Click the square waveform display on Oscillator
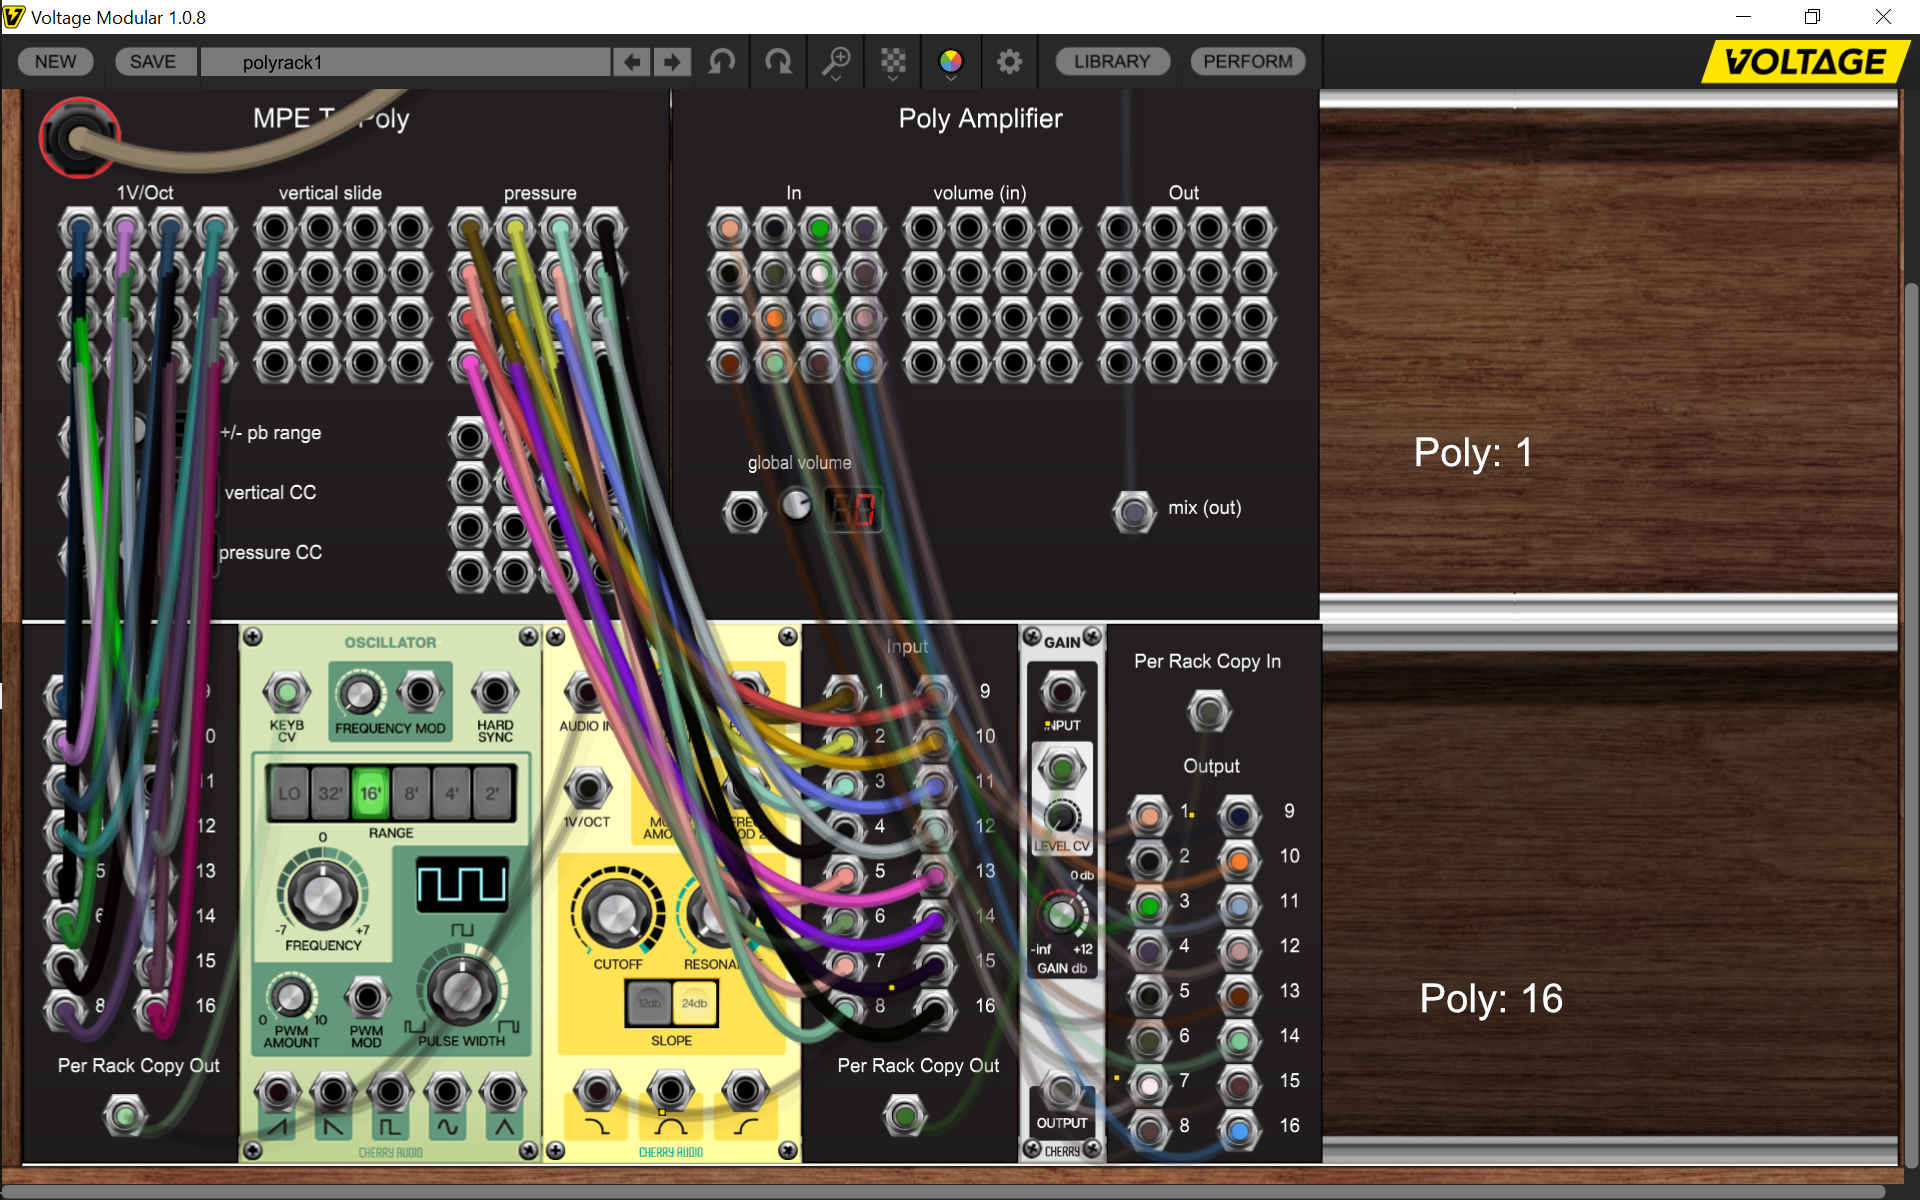This screenshot has height=1200, width=1920. pos(461,884)
